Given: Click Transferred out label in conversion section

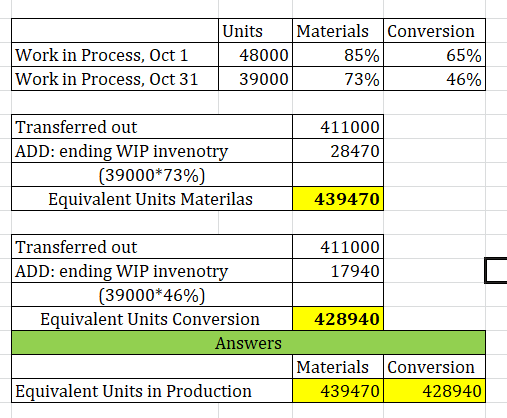Looking at the screenshot, I should point(152,247).
